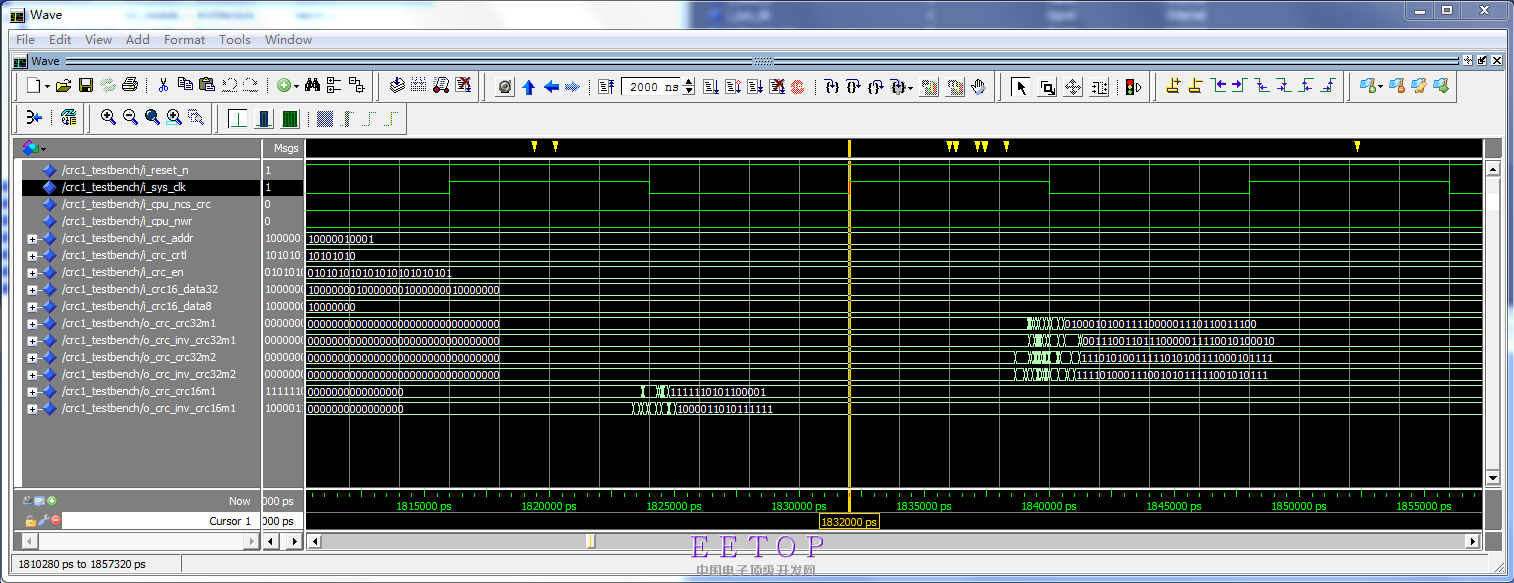1514x583 pixels.
Task: Select the Pan Mode four-arrow tool
Action: (x=1073, y=87)
